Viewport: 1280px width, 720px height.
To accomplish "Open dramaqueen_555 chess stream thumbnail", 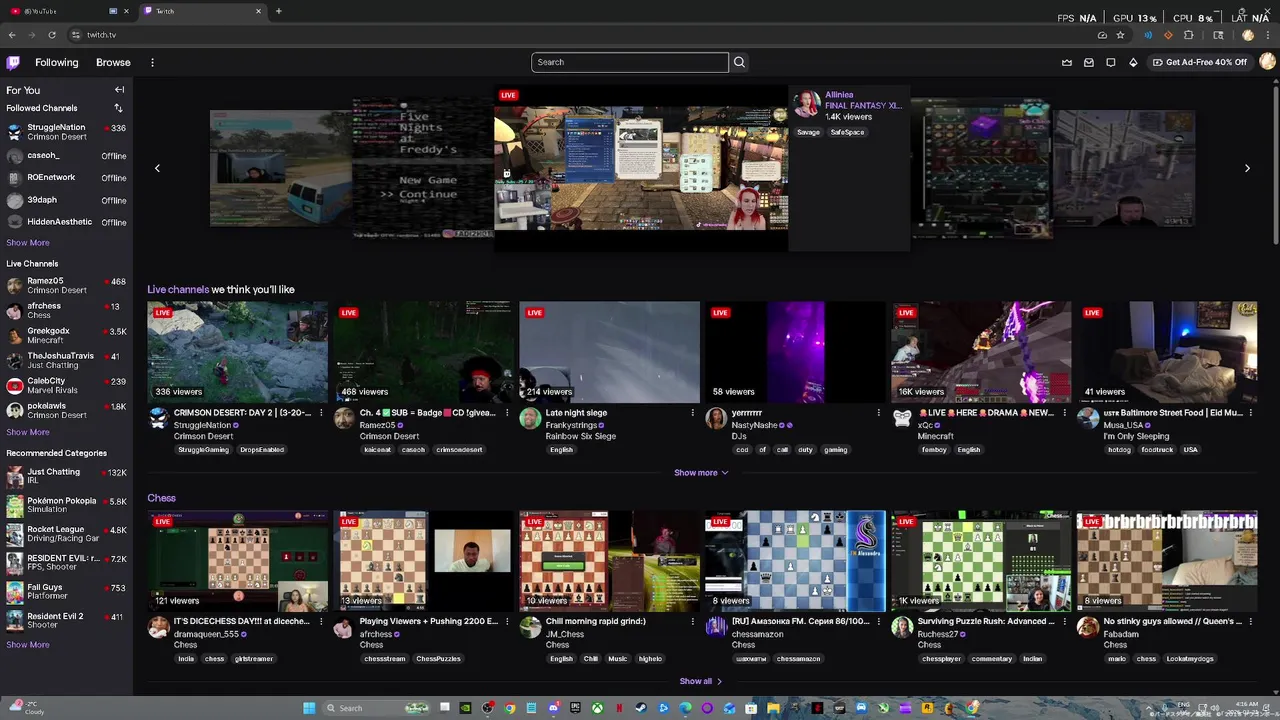I will tap(237, 561).
